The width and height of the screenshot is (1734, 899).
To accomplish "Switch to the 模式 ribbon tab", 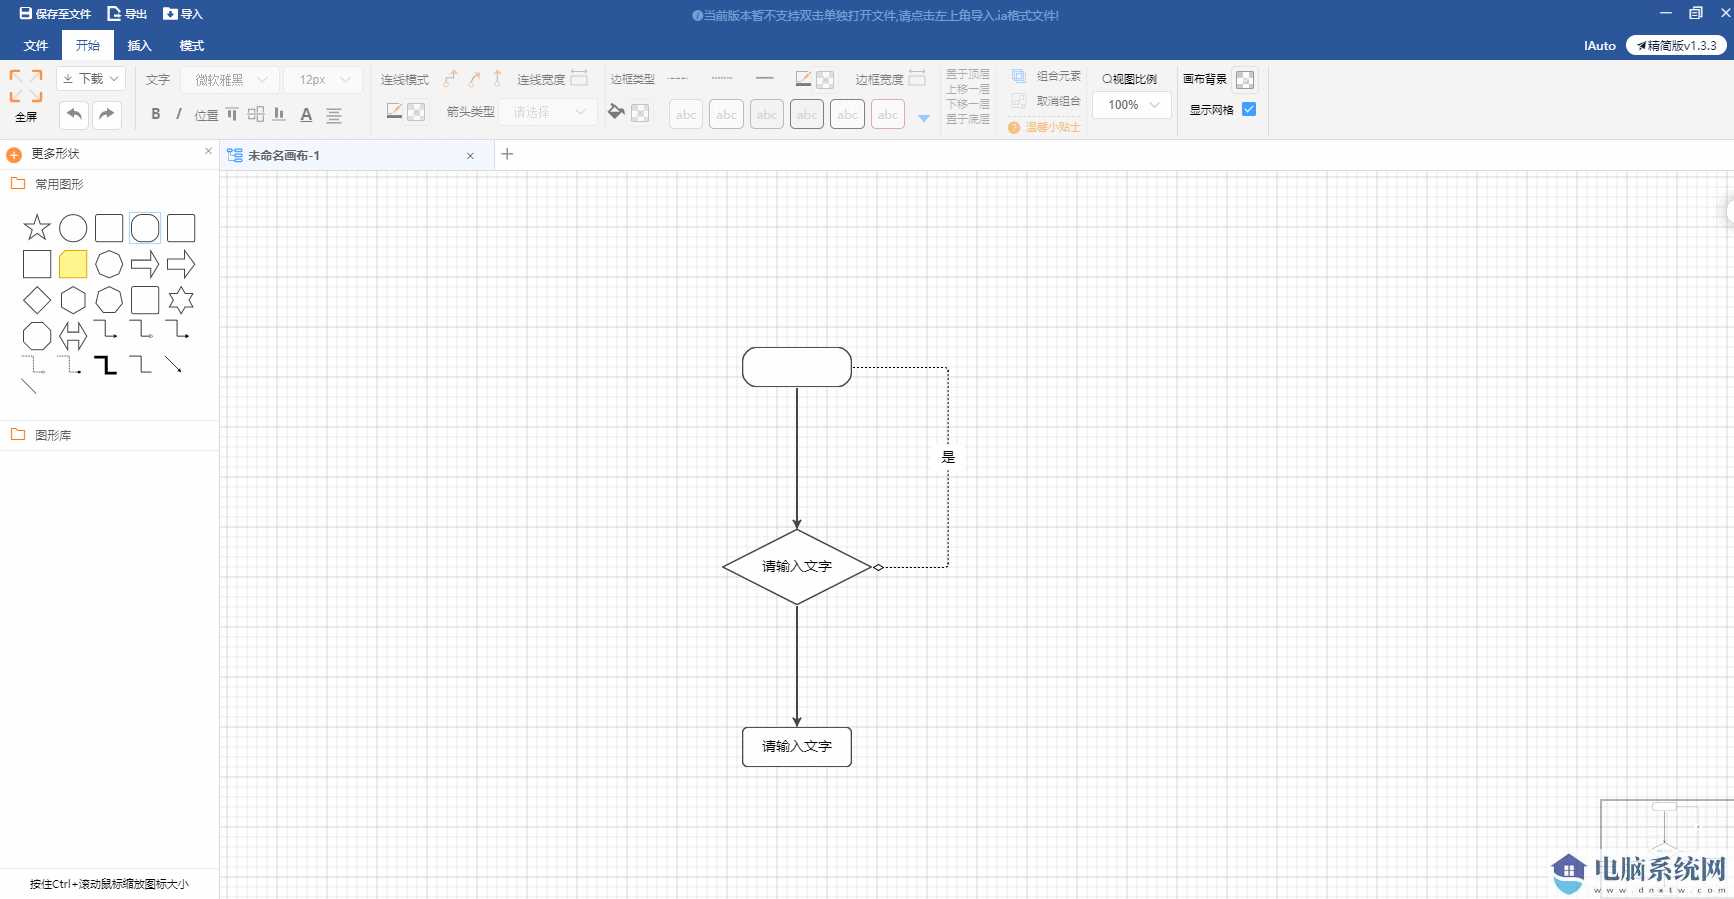I will (x=192, y=45).
